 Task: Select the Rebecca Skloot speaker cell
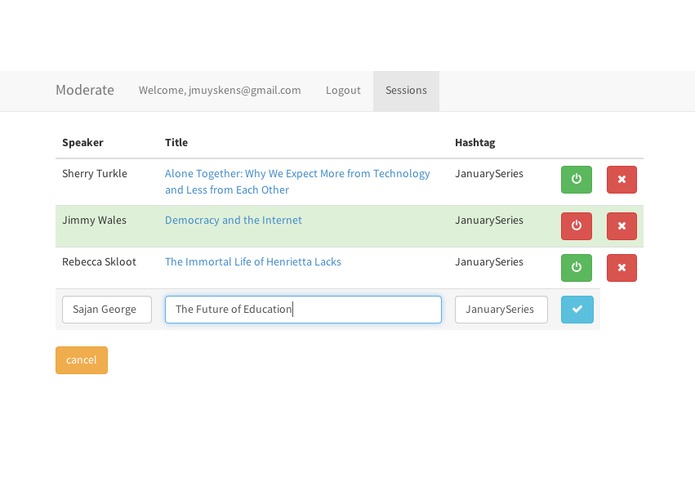coord(99,262)
